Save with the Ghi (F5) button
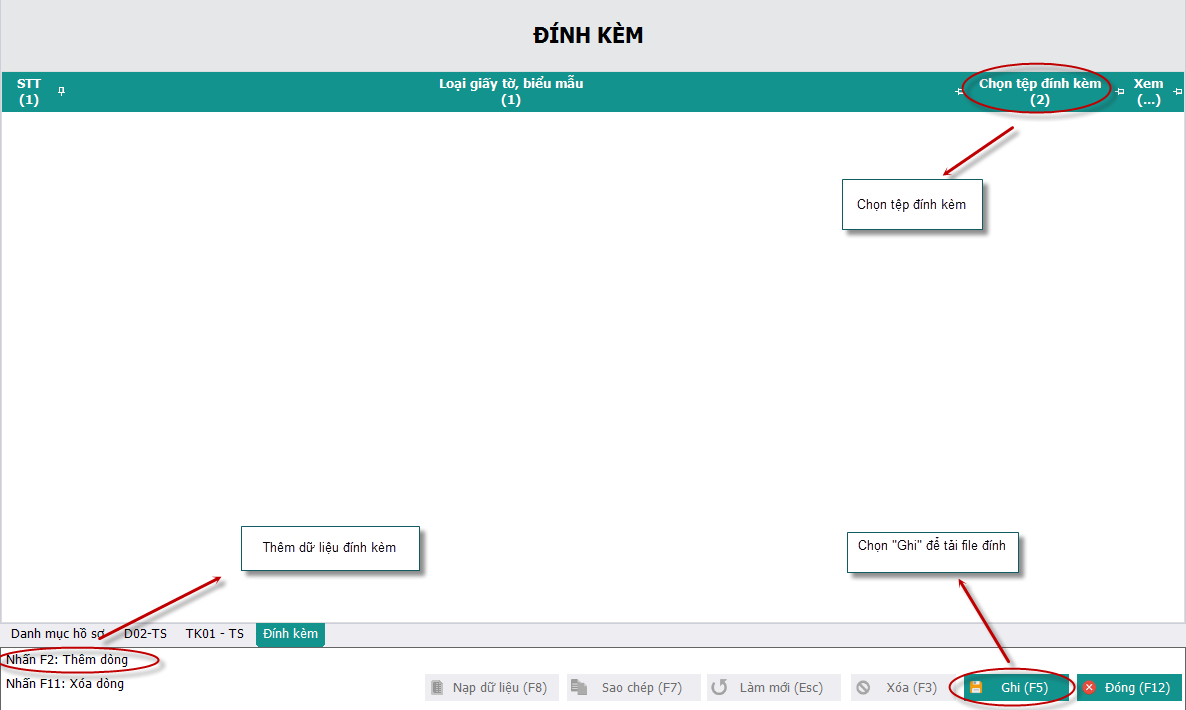 (1017, 687)
